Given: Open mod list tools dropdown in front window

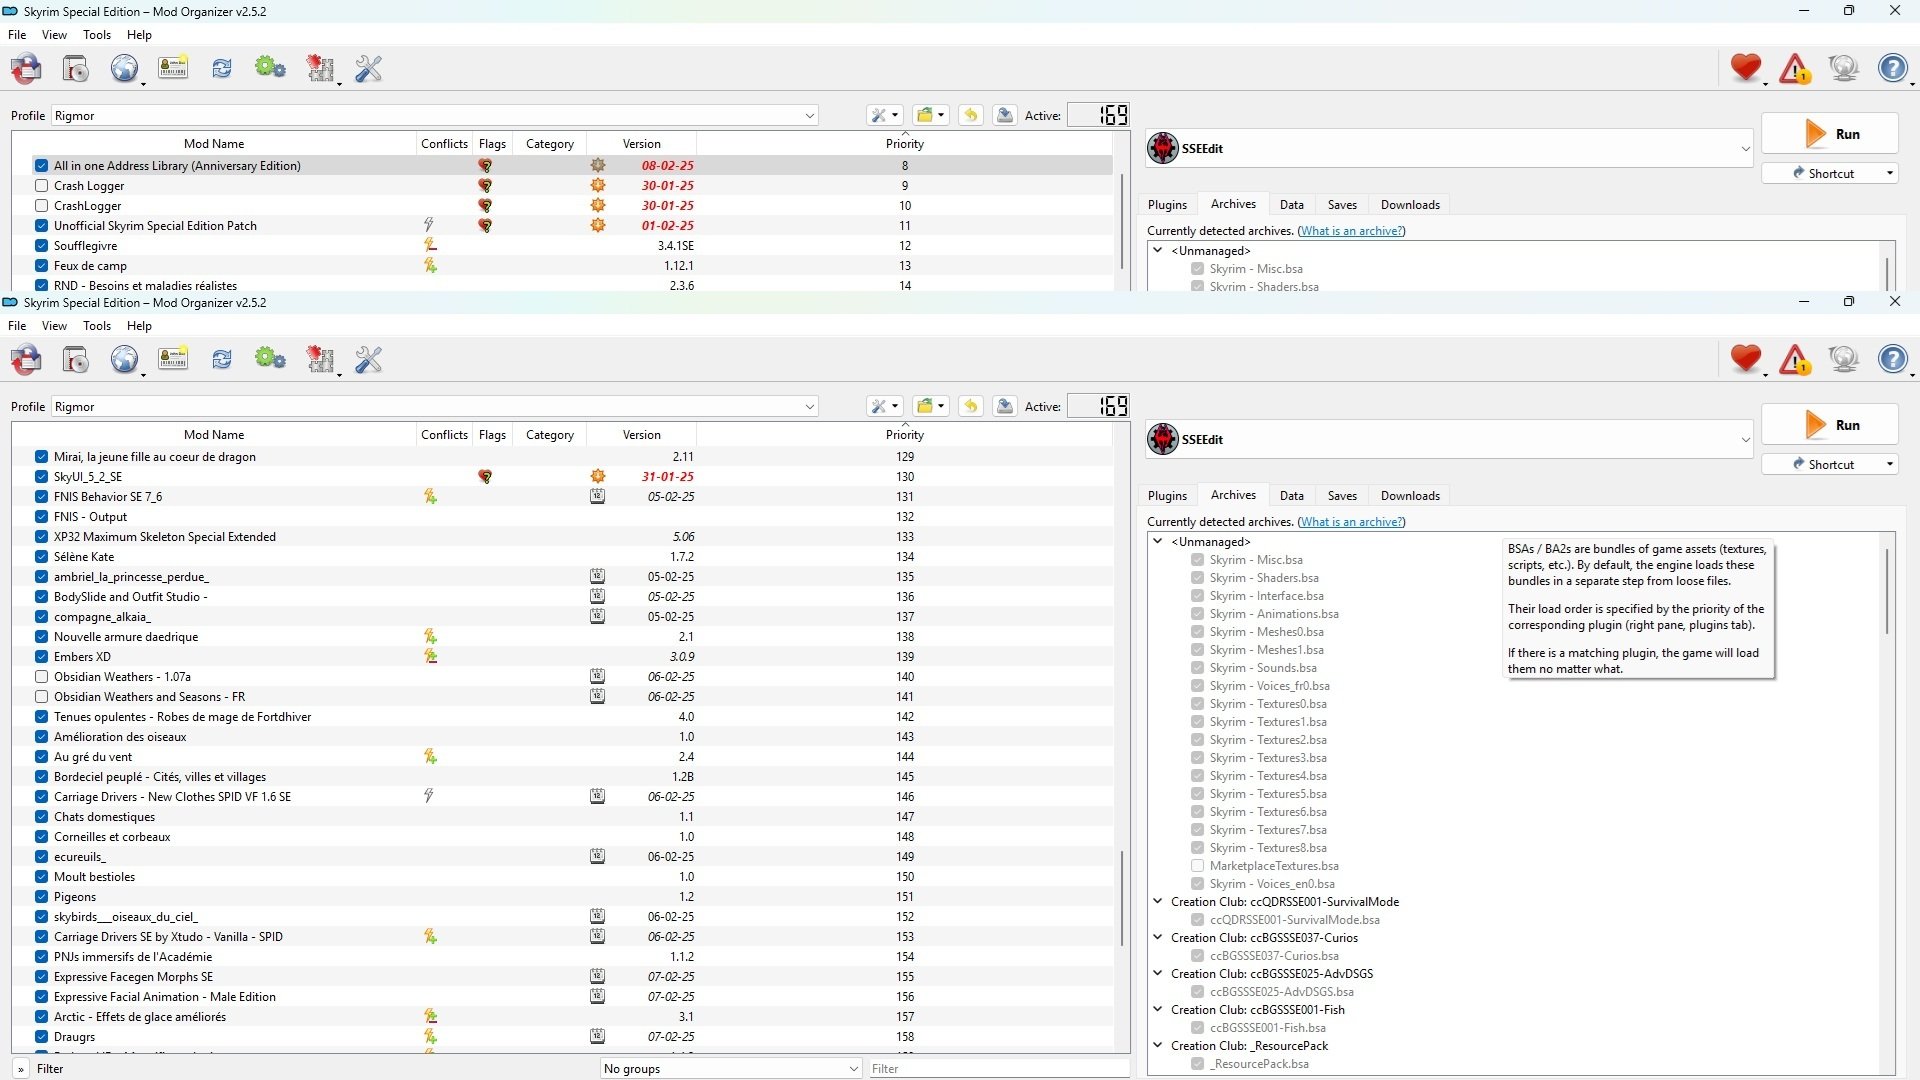Looking at the screenshot, I should [885, 406].
